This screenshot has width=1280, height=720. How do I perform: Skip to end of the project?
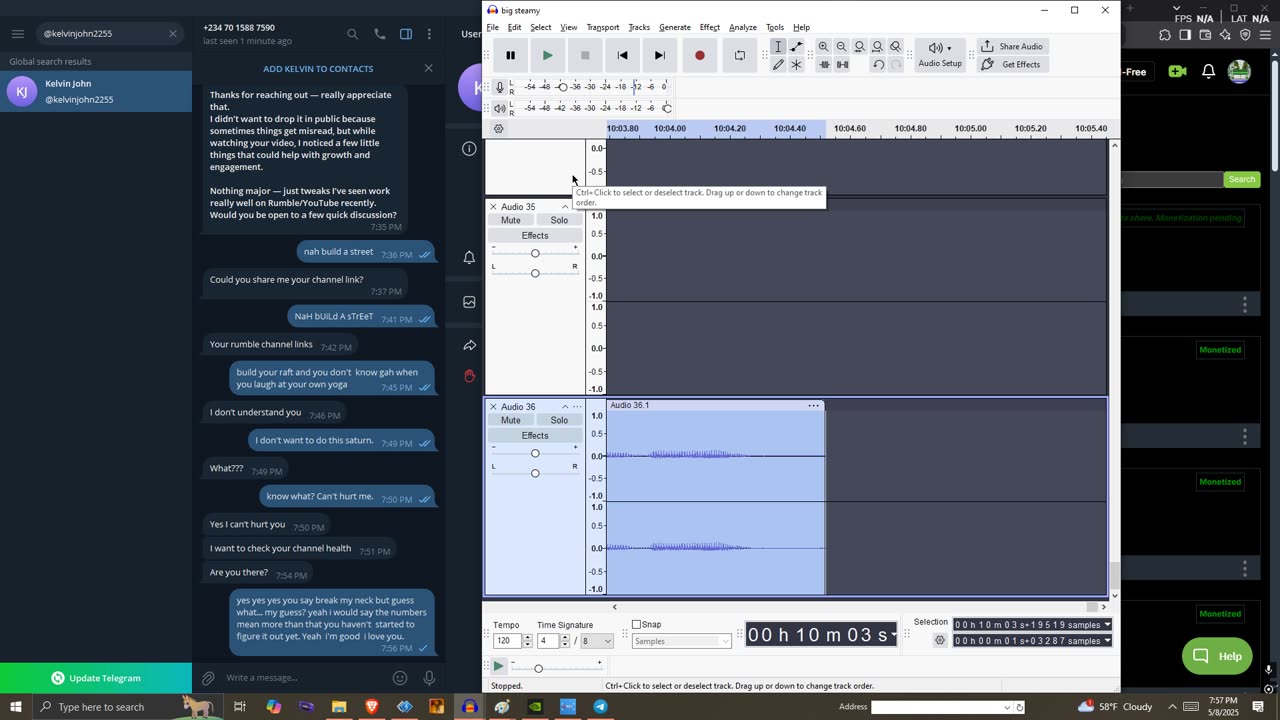(659, 56)
